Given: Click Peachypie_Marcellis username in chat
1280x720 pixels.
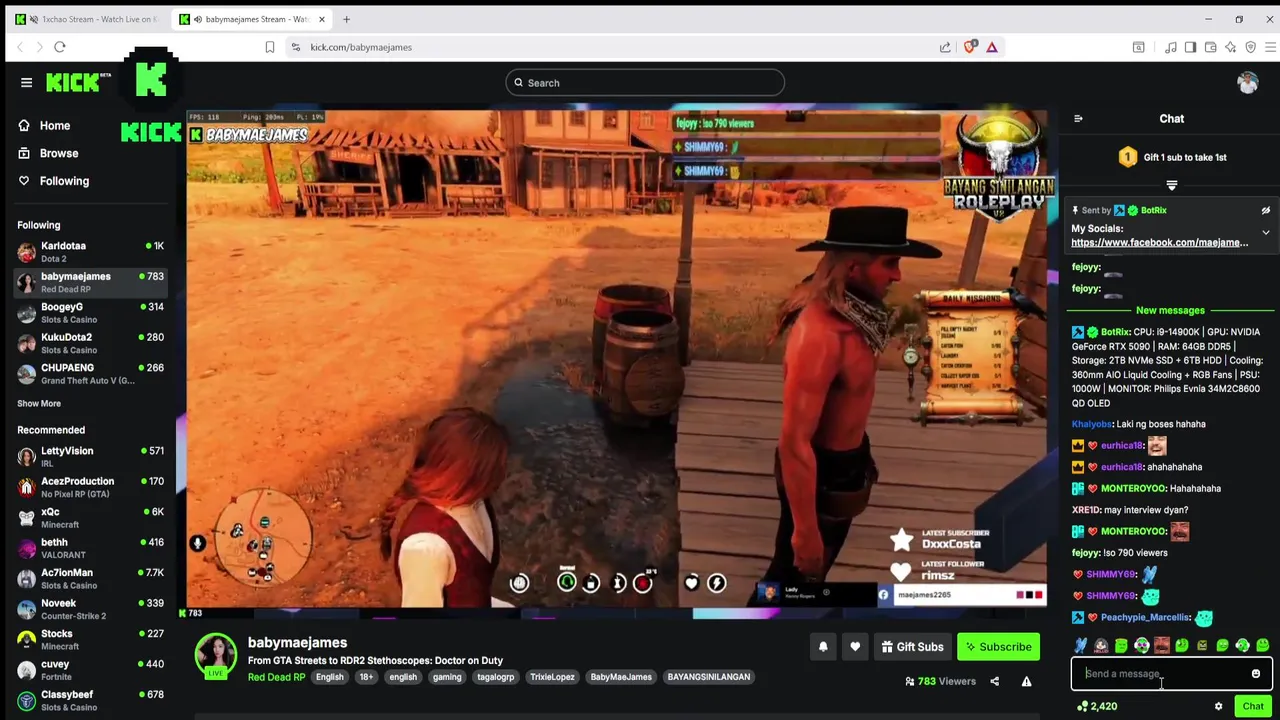Looking at the screenshot, I should tap(1144, 618).
